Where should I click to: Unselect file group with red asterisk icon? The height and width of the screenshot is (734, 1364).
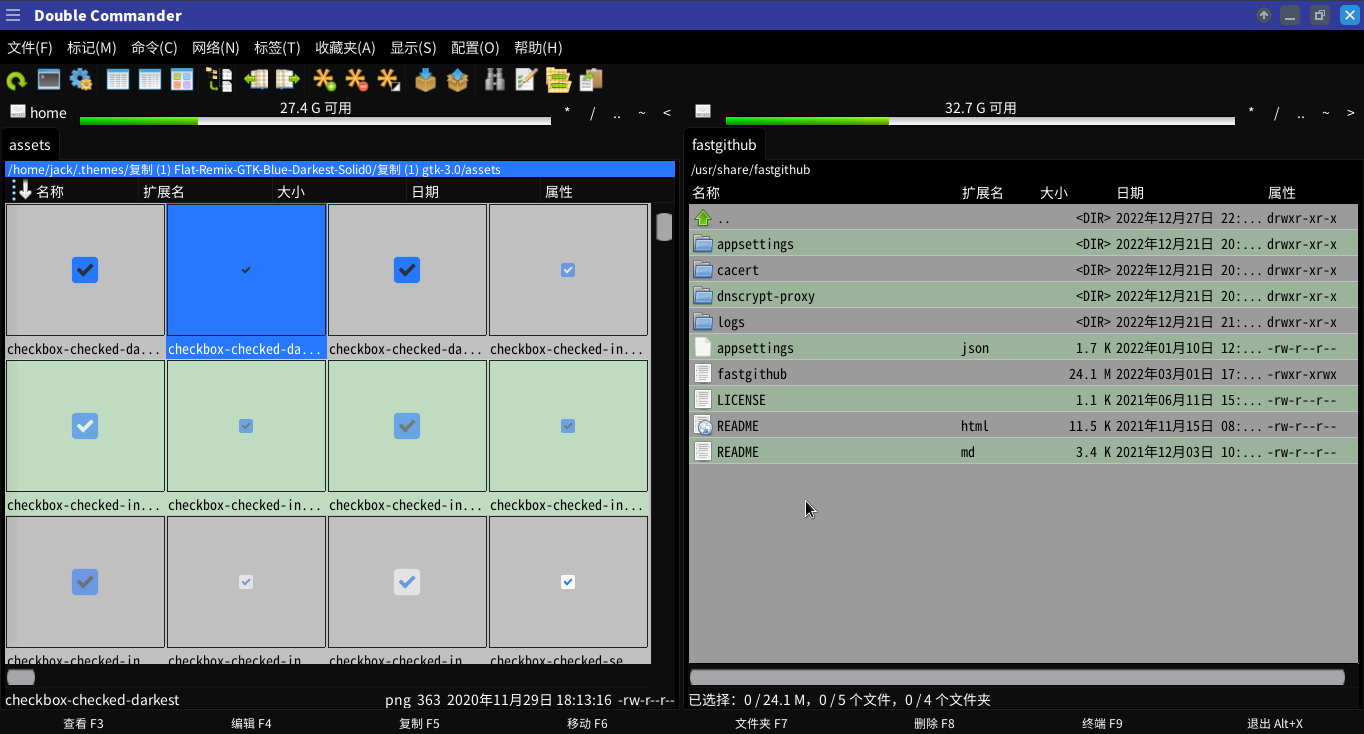click(x=355, y=79)
